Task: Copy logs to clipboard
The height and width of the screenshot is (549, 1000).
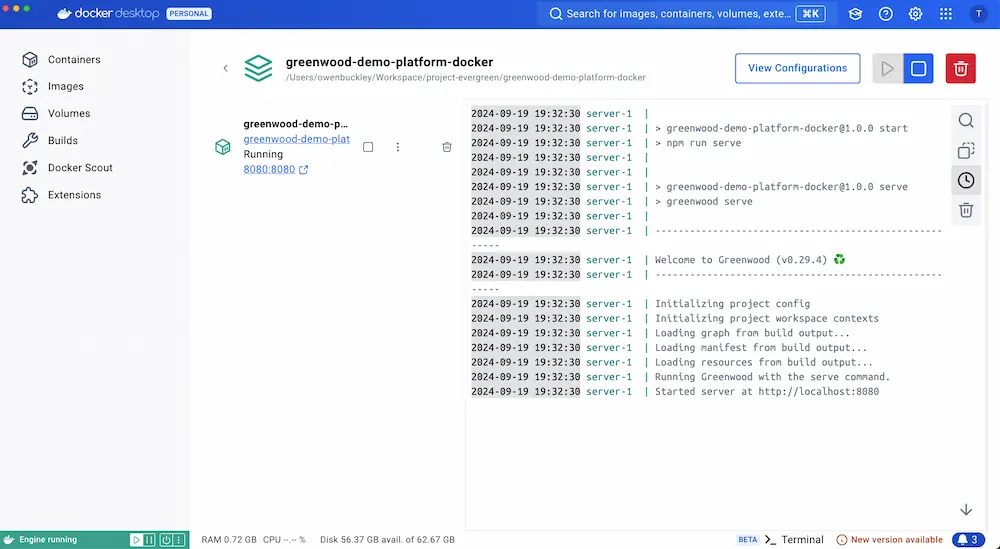Action: pyautogui.click(x=966, y=151)
